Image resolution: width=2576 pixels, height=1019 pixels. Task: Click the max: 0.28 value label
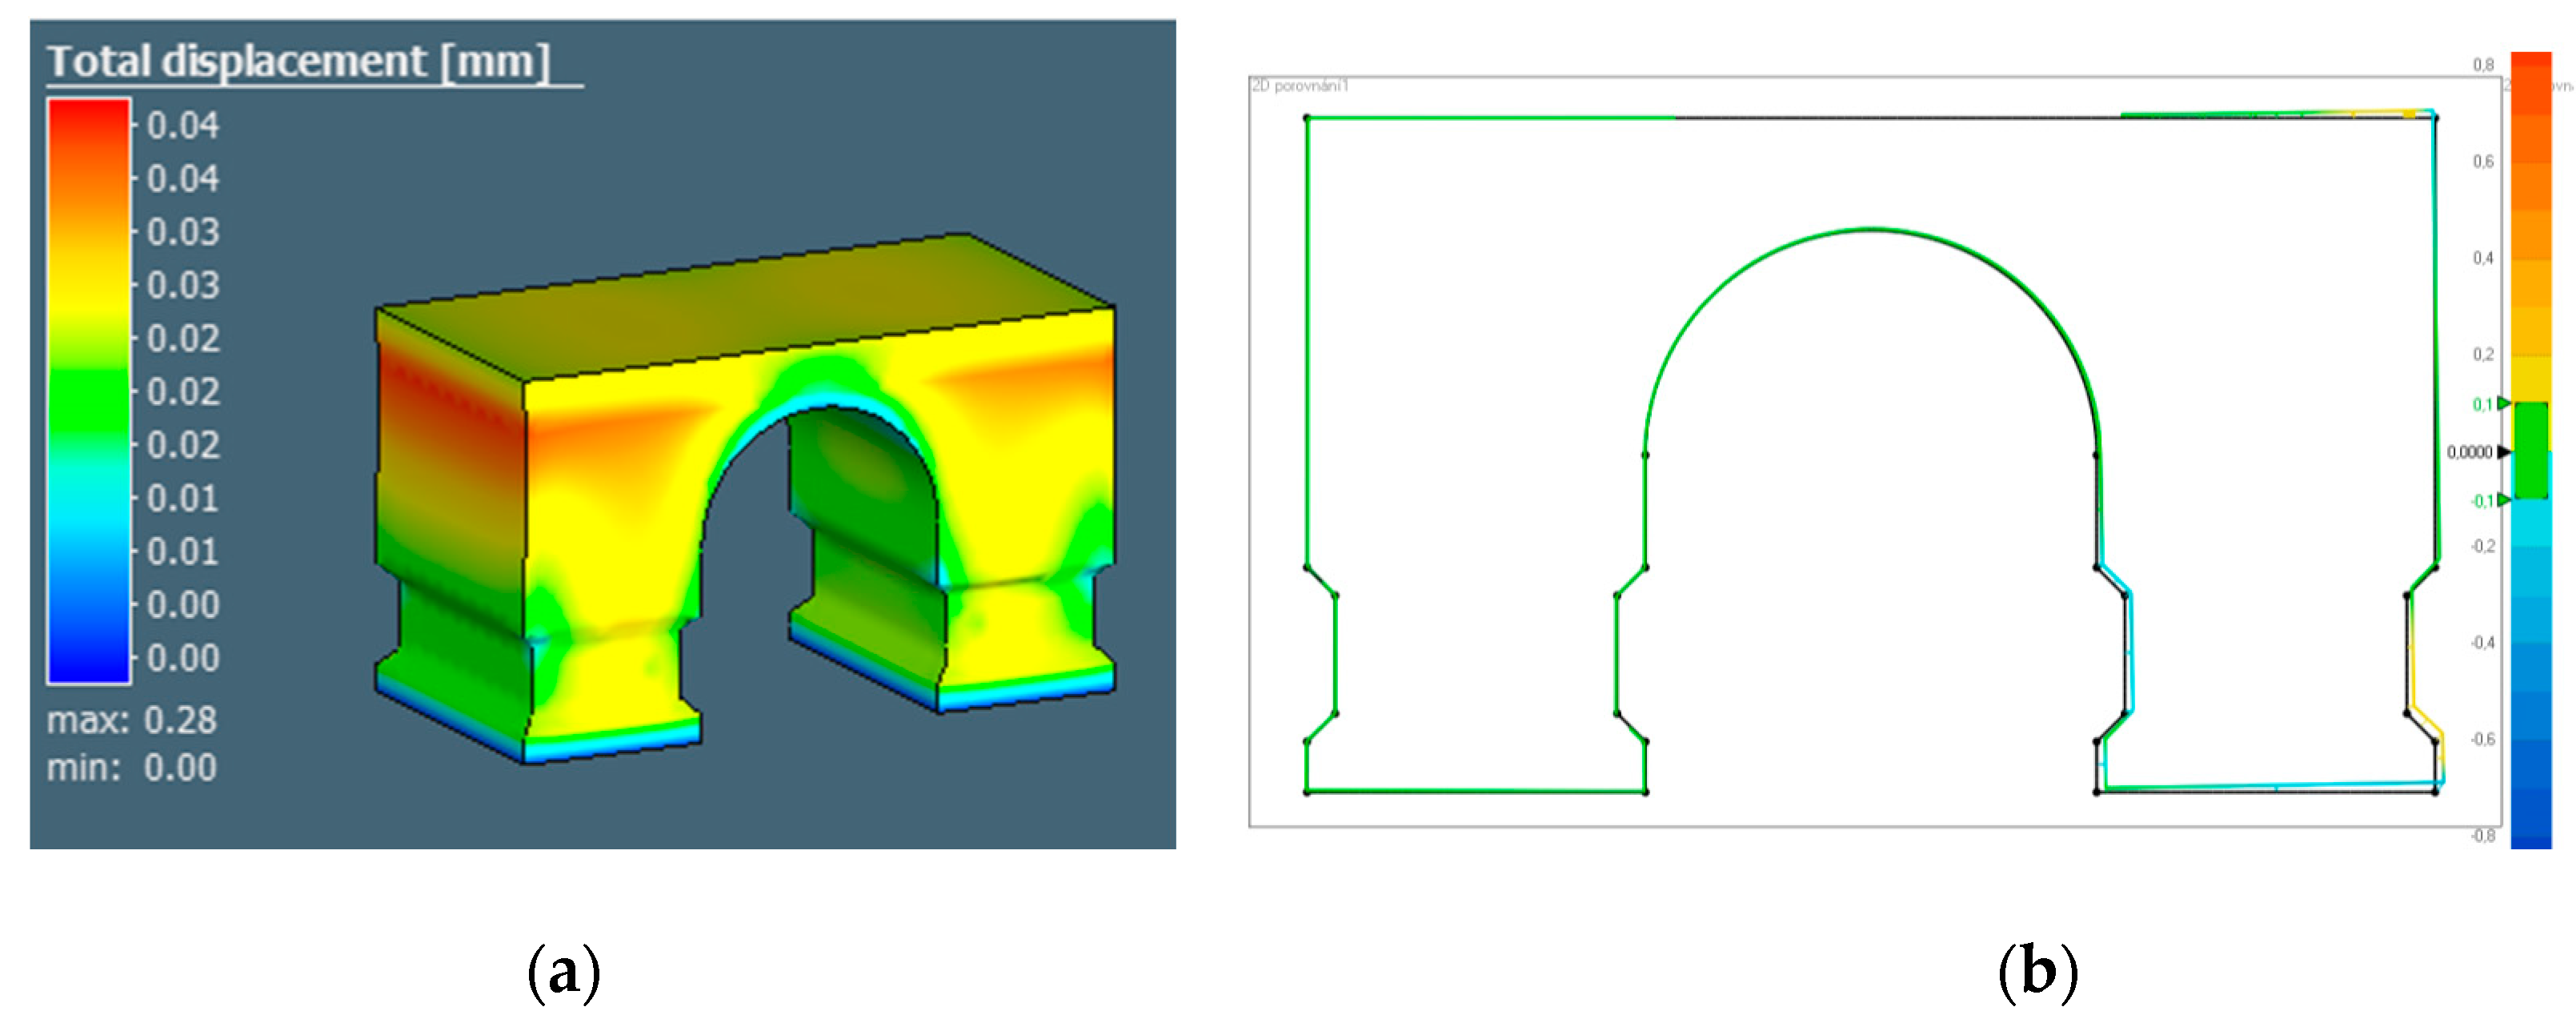(132, 720)
